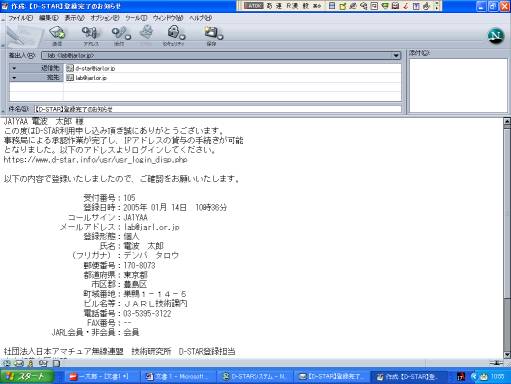511x384 pixels.
Task: Click the d-star.info login URL in message
Action: click(95, 160)
